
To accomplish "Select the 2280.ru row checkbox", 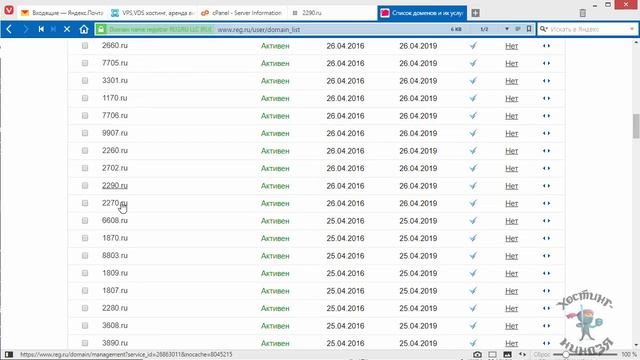I will tap(85, 308).
